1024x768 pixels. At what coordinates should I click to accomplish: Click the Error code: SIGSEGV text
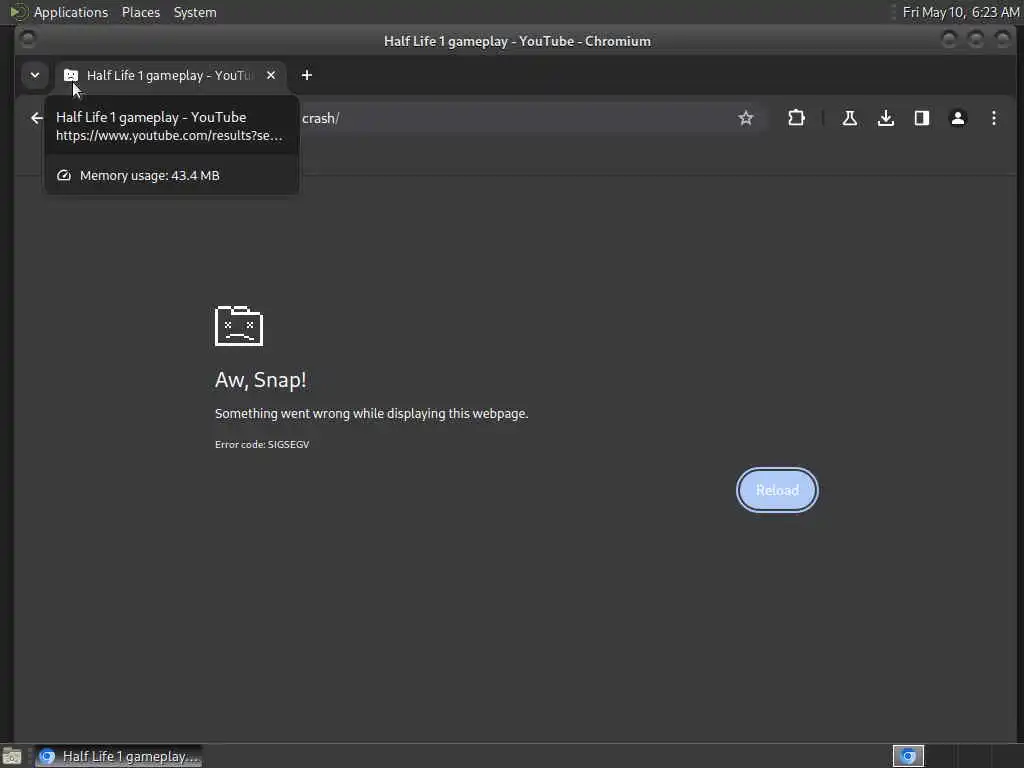click(x=262, y=444)
